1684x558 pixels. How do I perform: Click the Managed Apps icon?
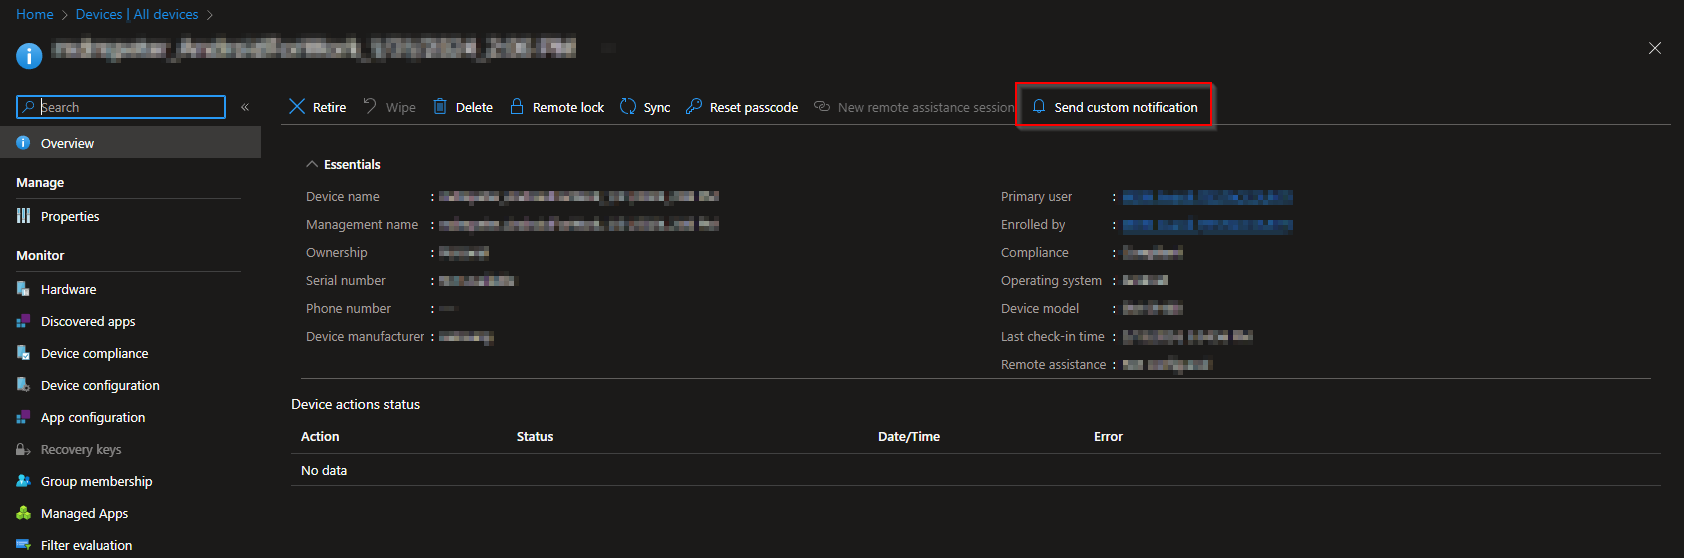click(23, 513)
